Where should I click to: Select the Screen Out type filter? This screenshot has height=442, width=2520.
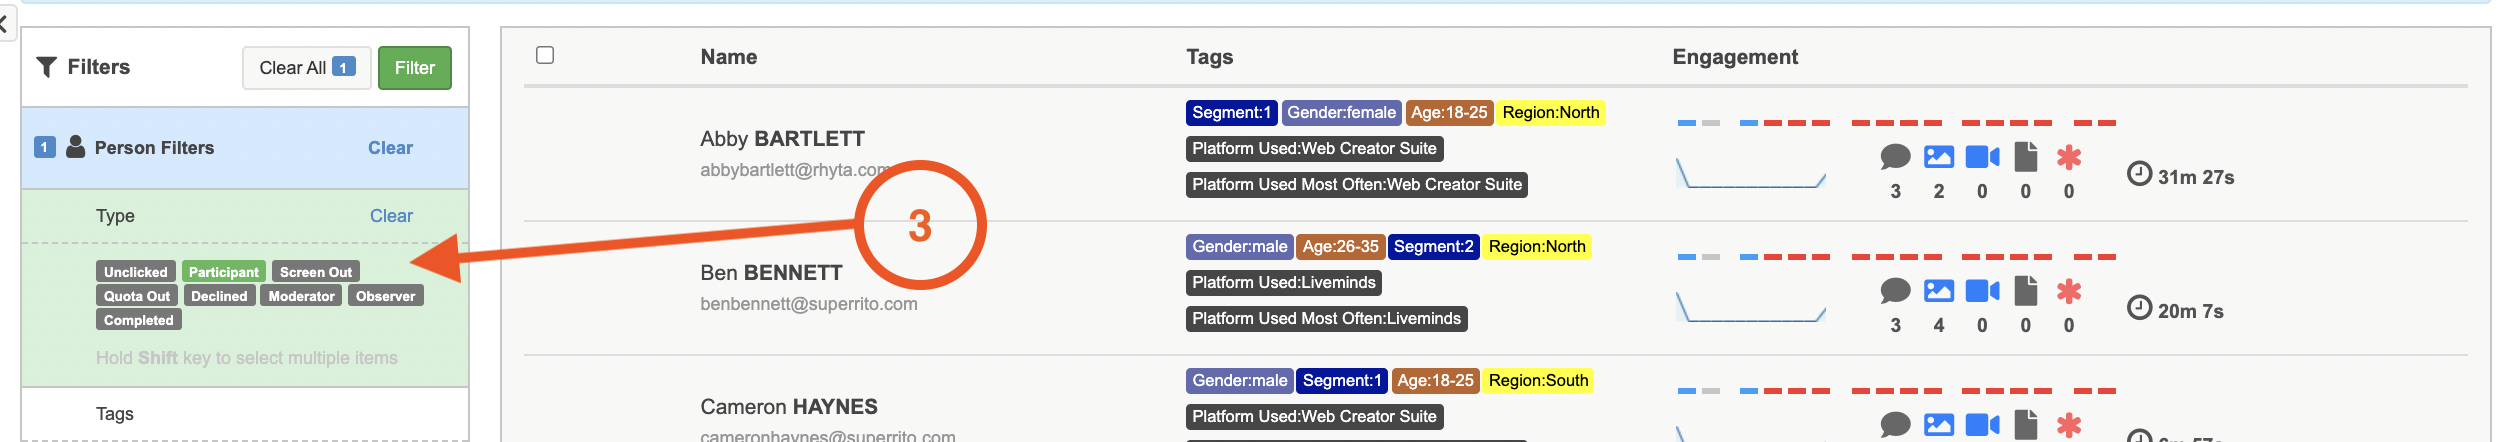pos(315,272)
